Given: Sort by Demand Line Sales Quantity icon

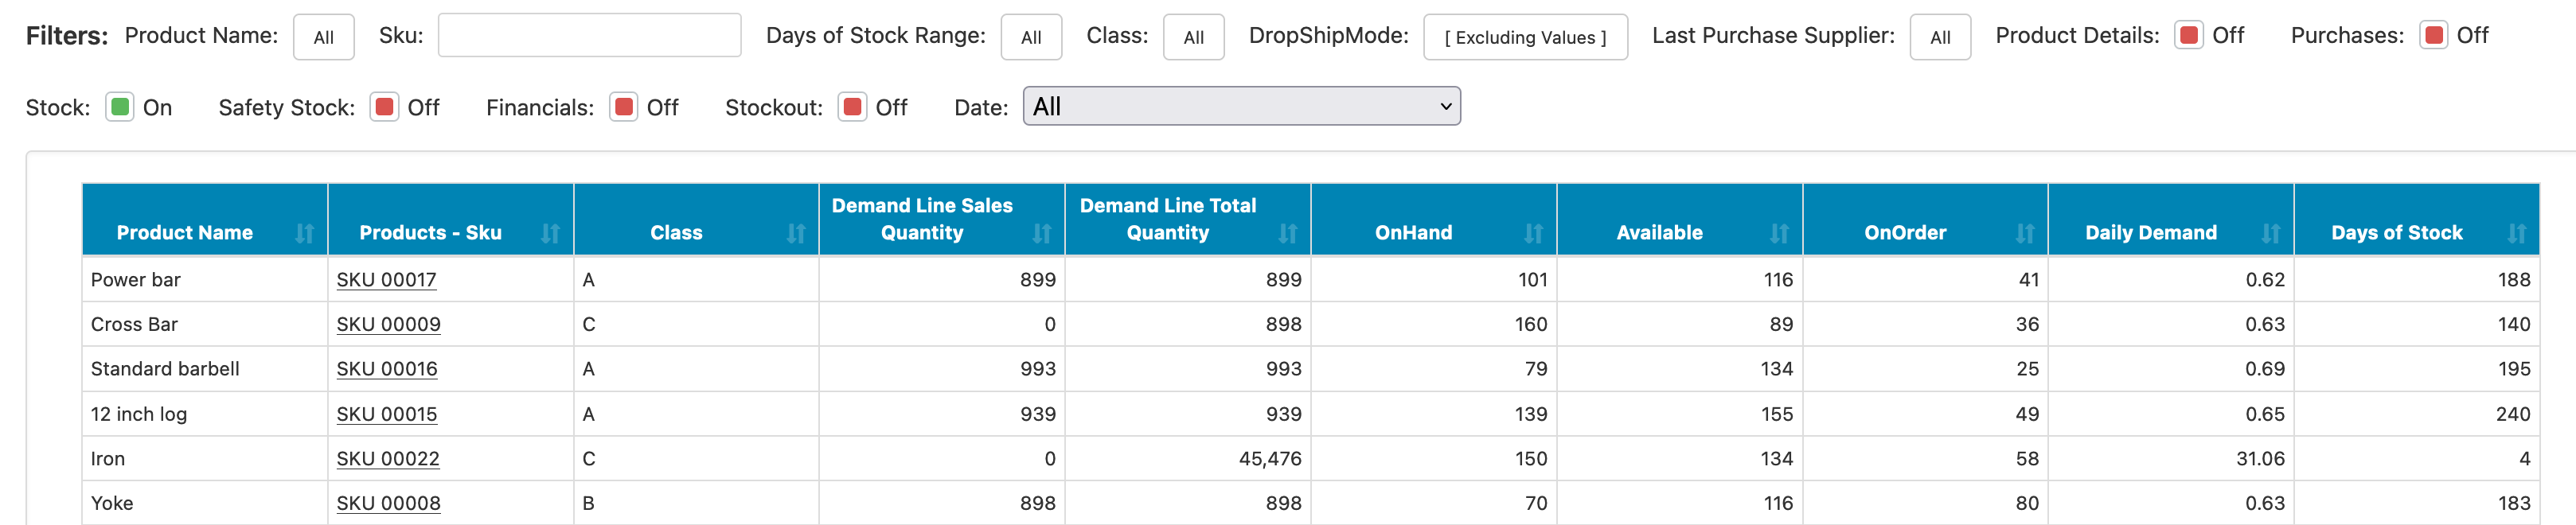Looking at the screenshot, I should tap(1042, 233).
